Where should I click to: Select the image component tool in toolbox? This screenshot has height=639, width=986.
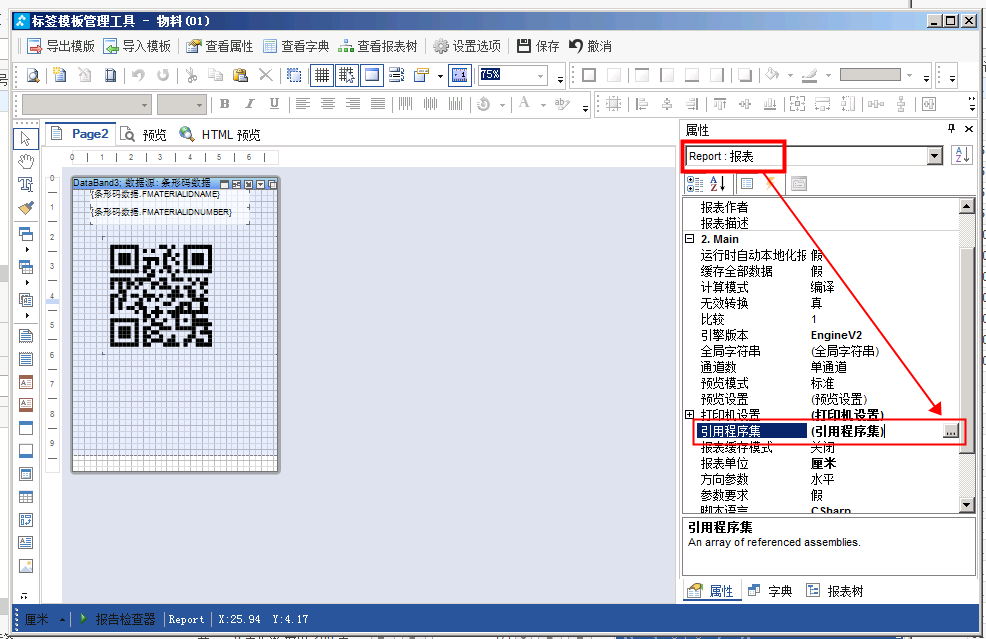(26, 566)
